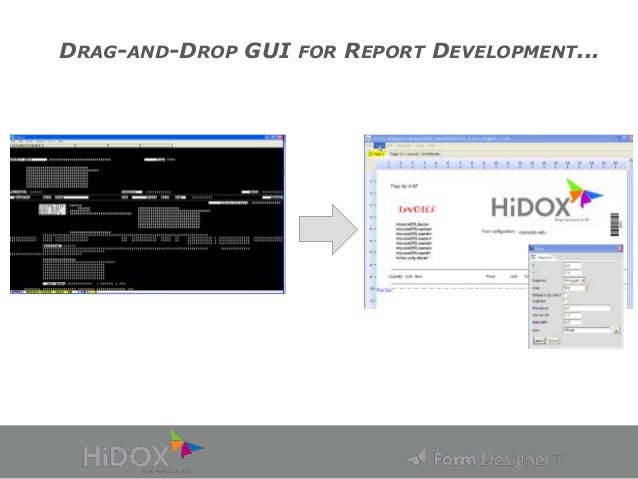The image size is (638, 479).
Task: Select the HiDOX logo image on canvas
Action: pos(546,200)
